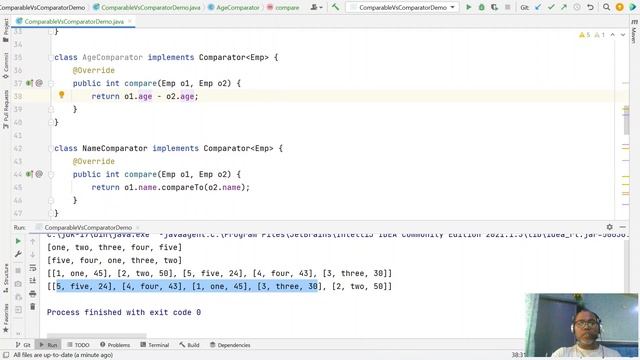This screenshot has height=360, width=640.
Task: Show Git history clock icon
Action: coord(577,7)
